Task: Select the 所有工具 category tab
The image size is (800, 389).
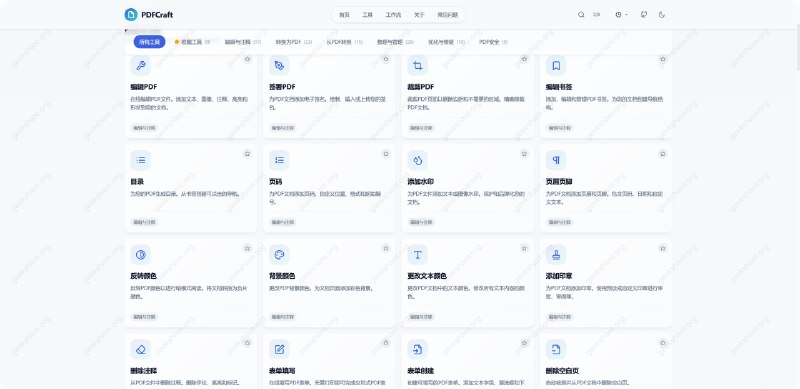Action: 149,42
